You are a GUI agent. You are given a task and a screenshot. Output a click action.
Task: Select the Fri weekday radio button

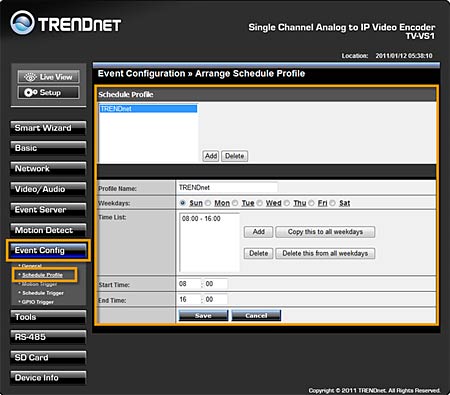312,203
